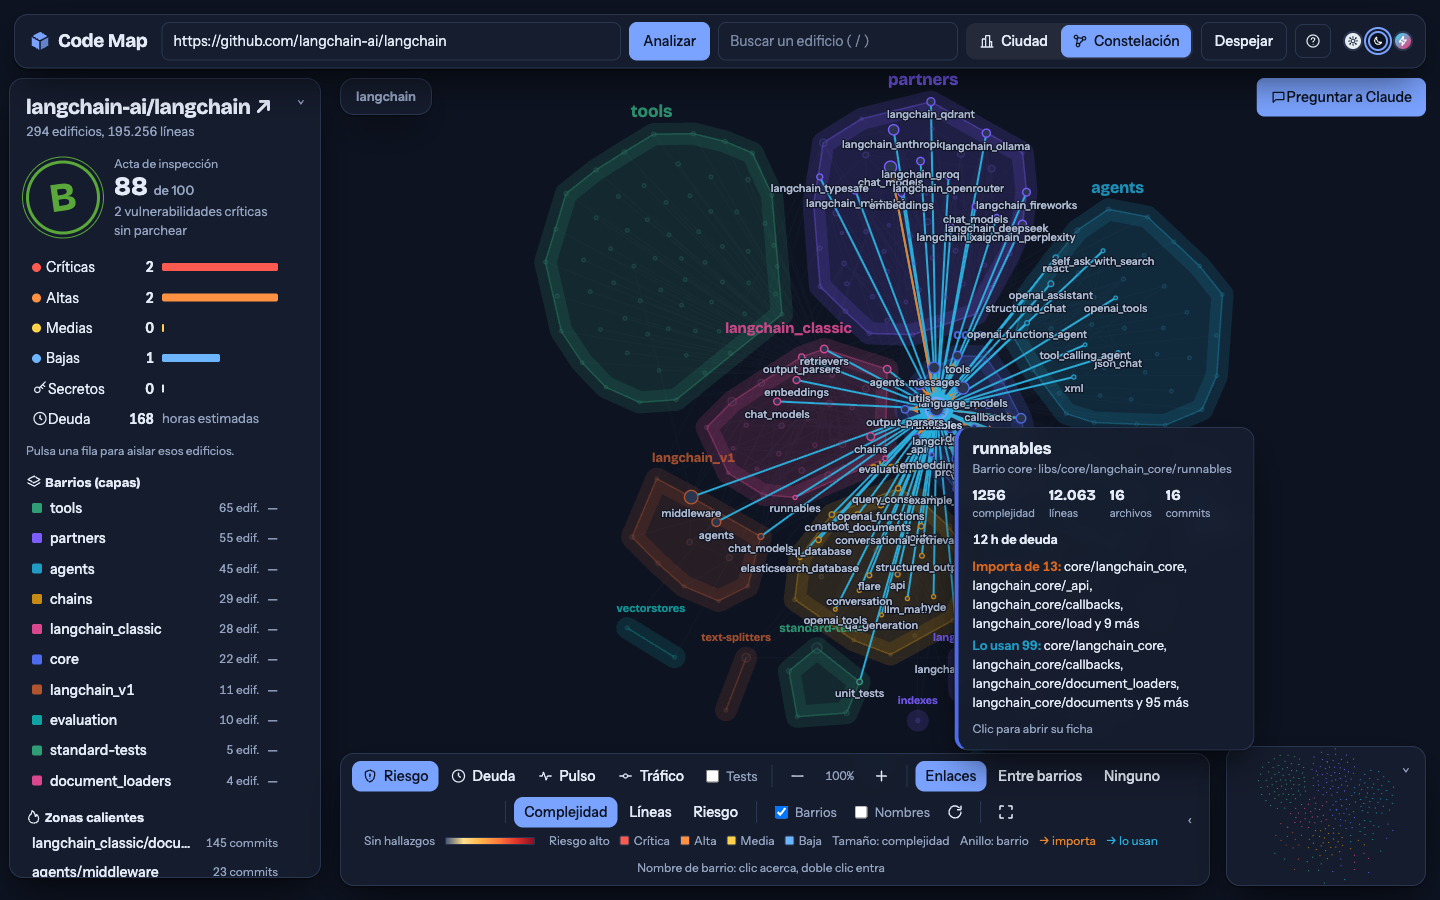Viewport: 1440px width, 900px height.
Task: Dash toggle on the document_loaders district row
Action: 273,781
